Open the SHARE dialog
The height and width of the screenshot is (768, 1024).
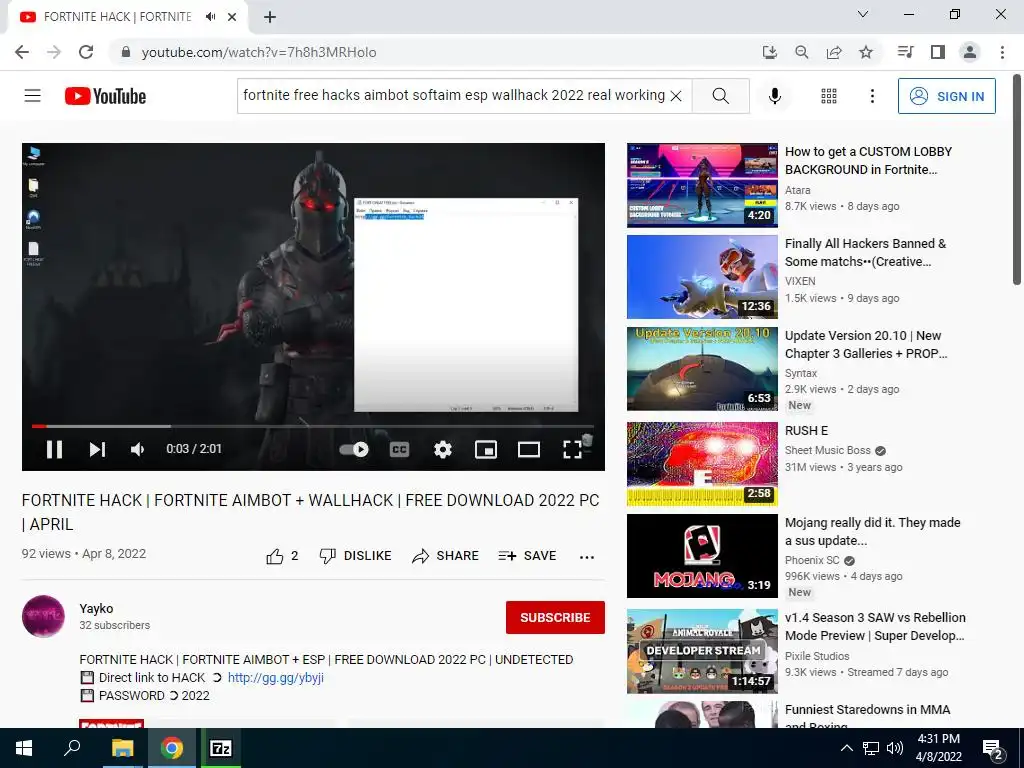pos(445,556)
